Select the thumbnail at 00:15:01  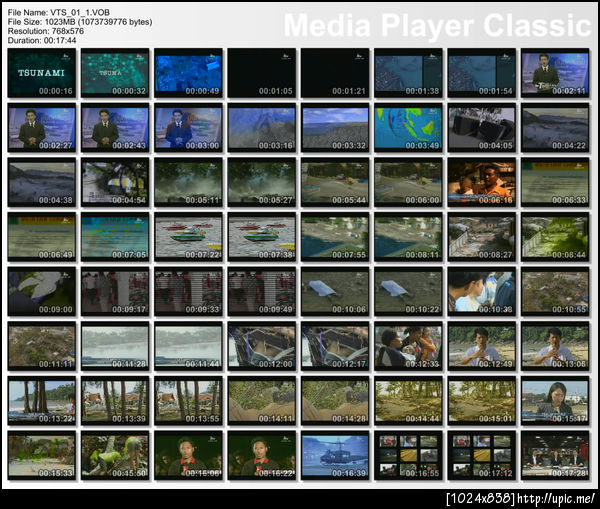point(482,401)
